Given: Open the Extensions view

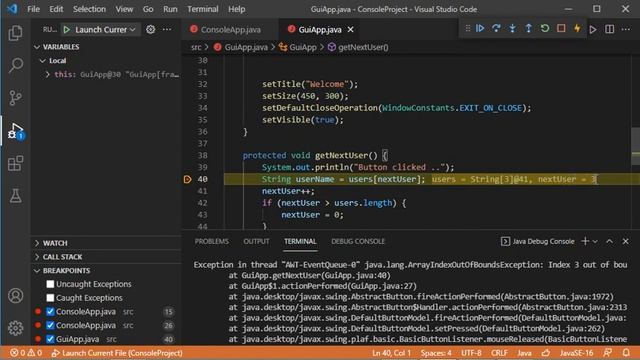Looking at the screenshot, I should pos(16,163).
